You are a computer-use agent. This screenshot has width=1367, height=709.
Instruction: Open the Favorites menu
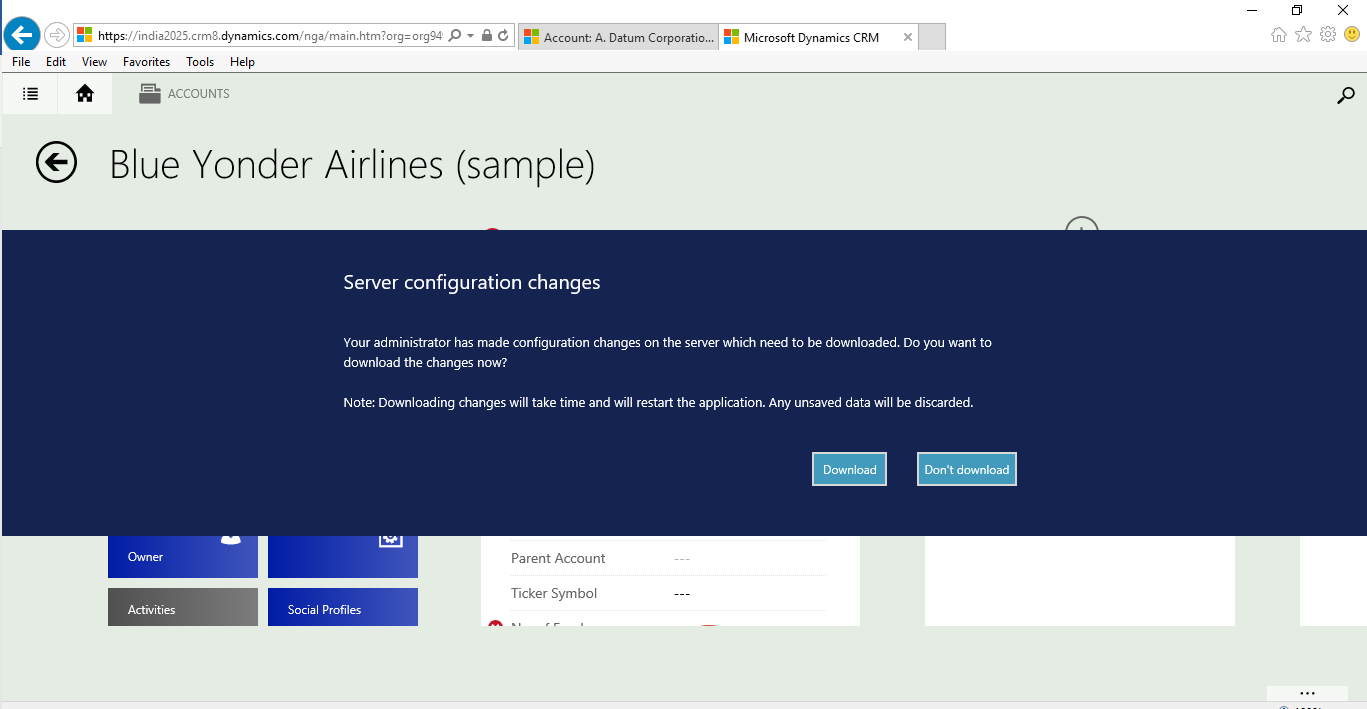point(146,62)
